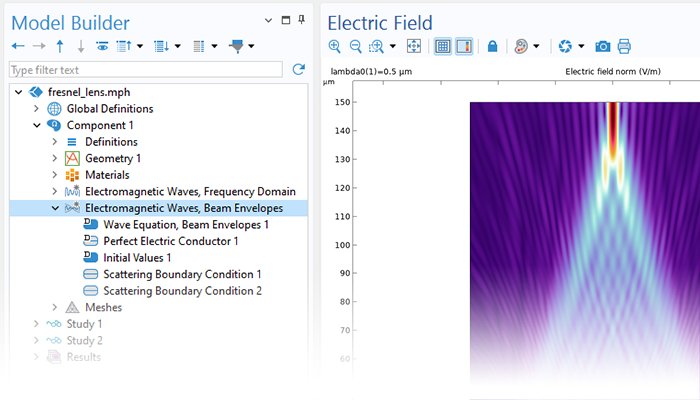700x400 pixels.
Task: Select Electromagnetic Waves, Beam Envelopes
Action: tap(184, 208)
